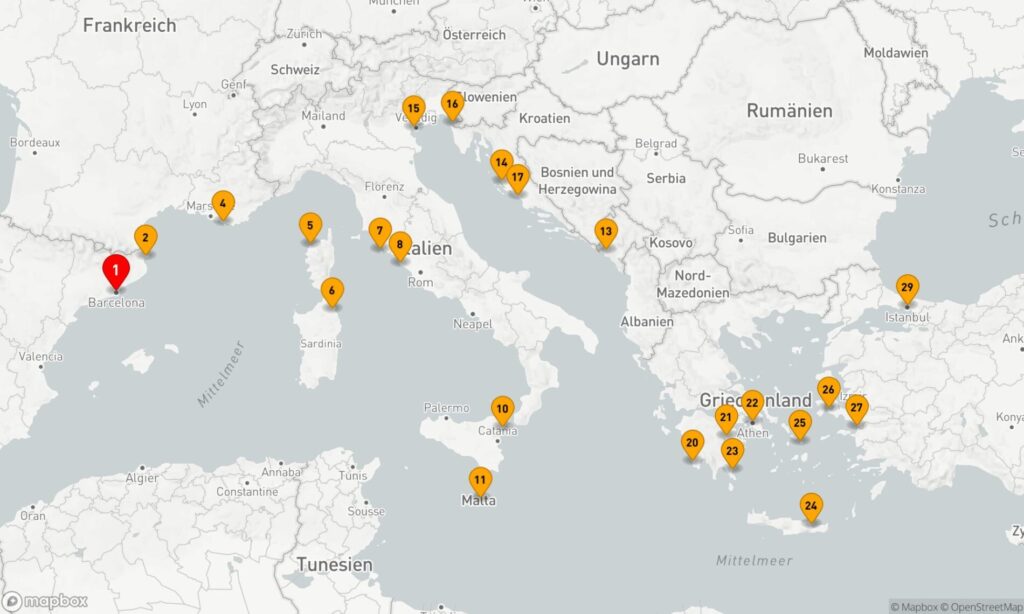Open marker 29 at Istanbul
The height and width of the screenshot is (614, 1024).
click(907, 288)
